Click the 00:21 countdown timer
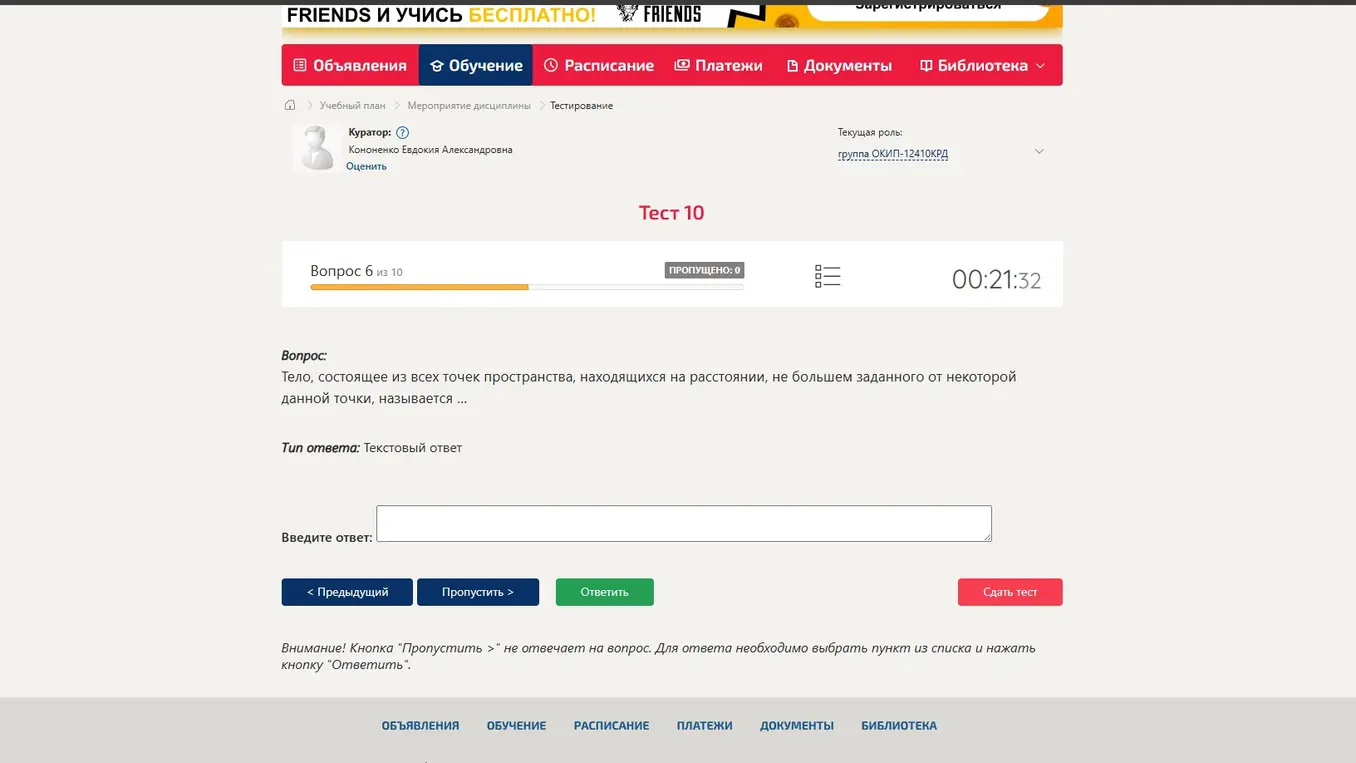The width and height of the screenshot is (1356, 763). pos(996,279)
